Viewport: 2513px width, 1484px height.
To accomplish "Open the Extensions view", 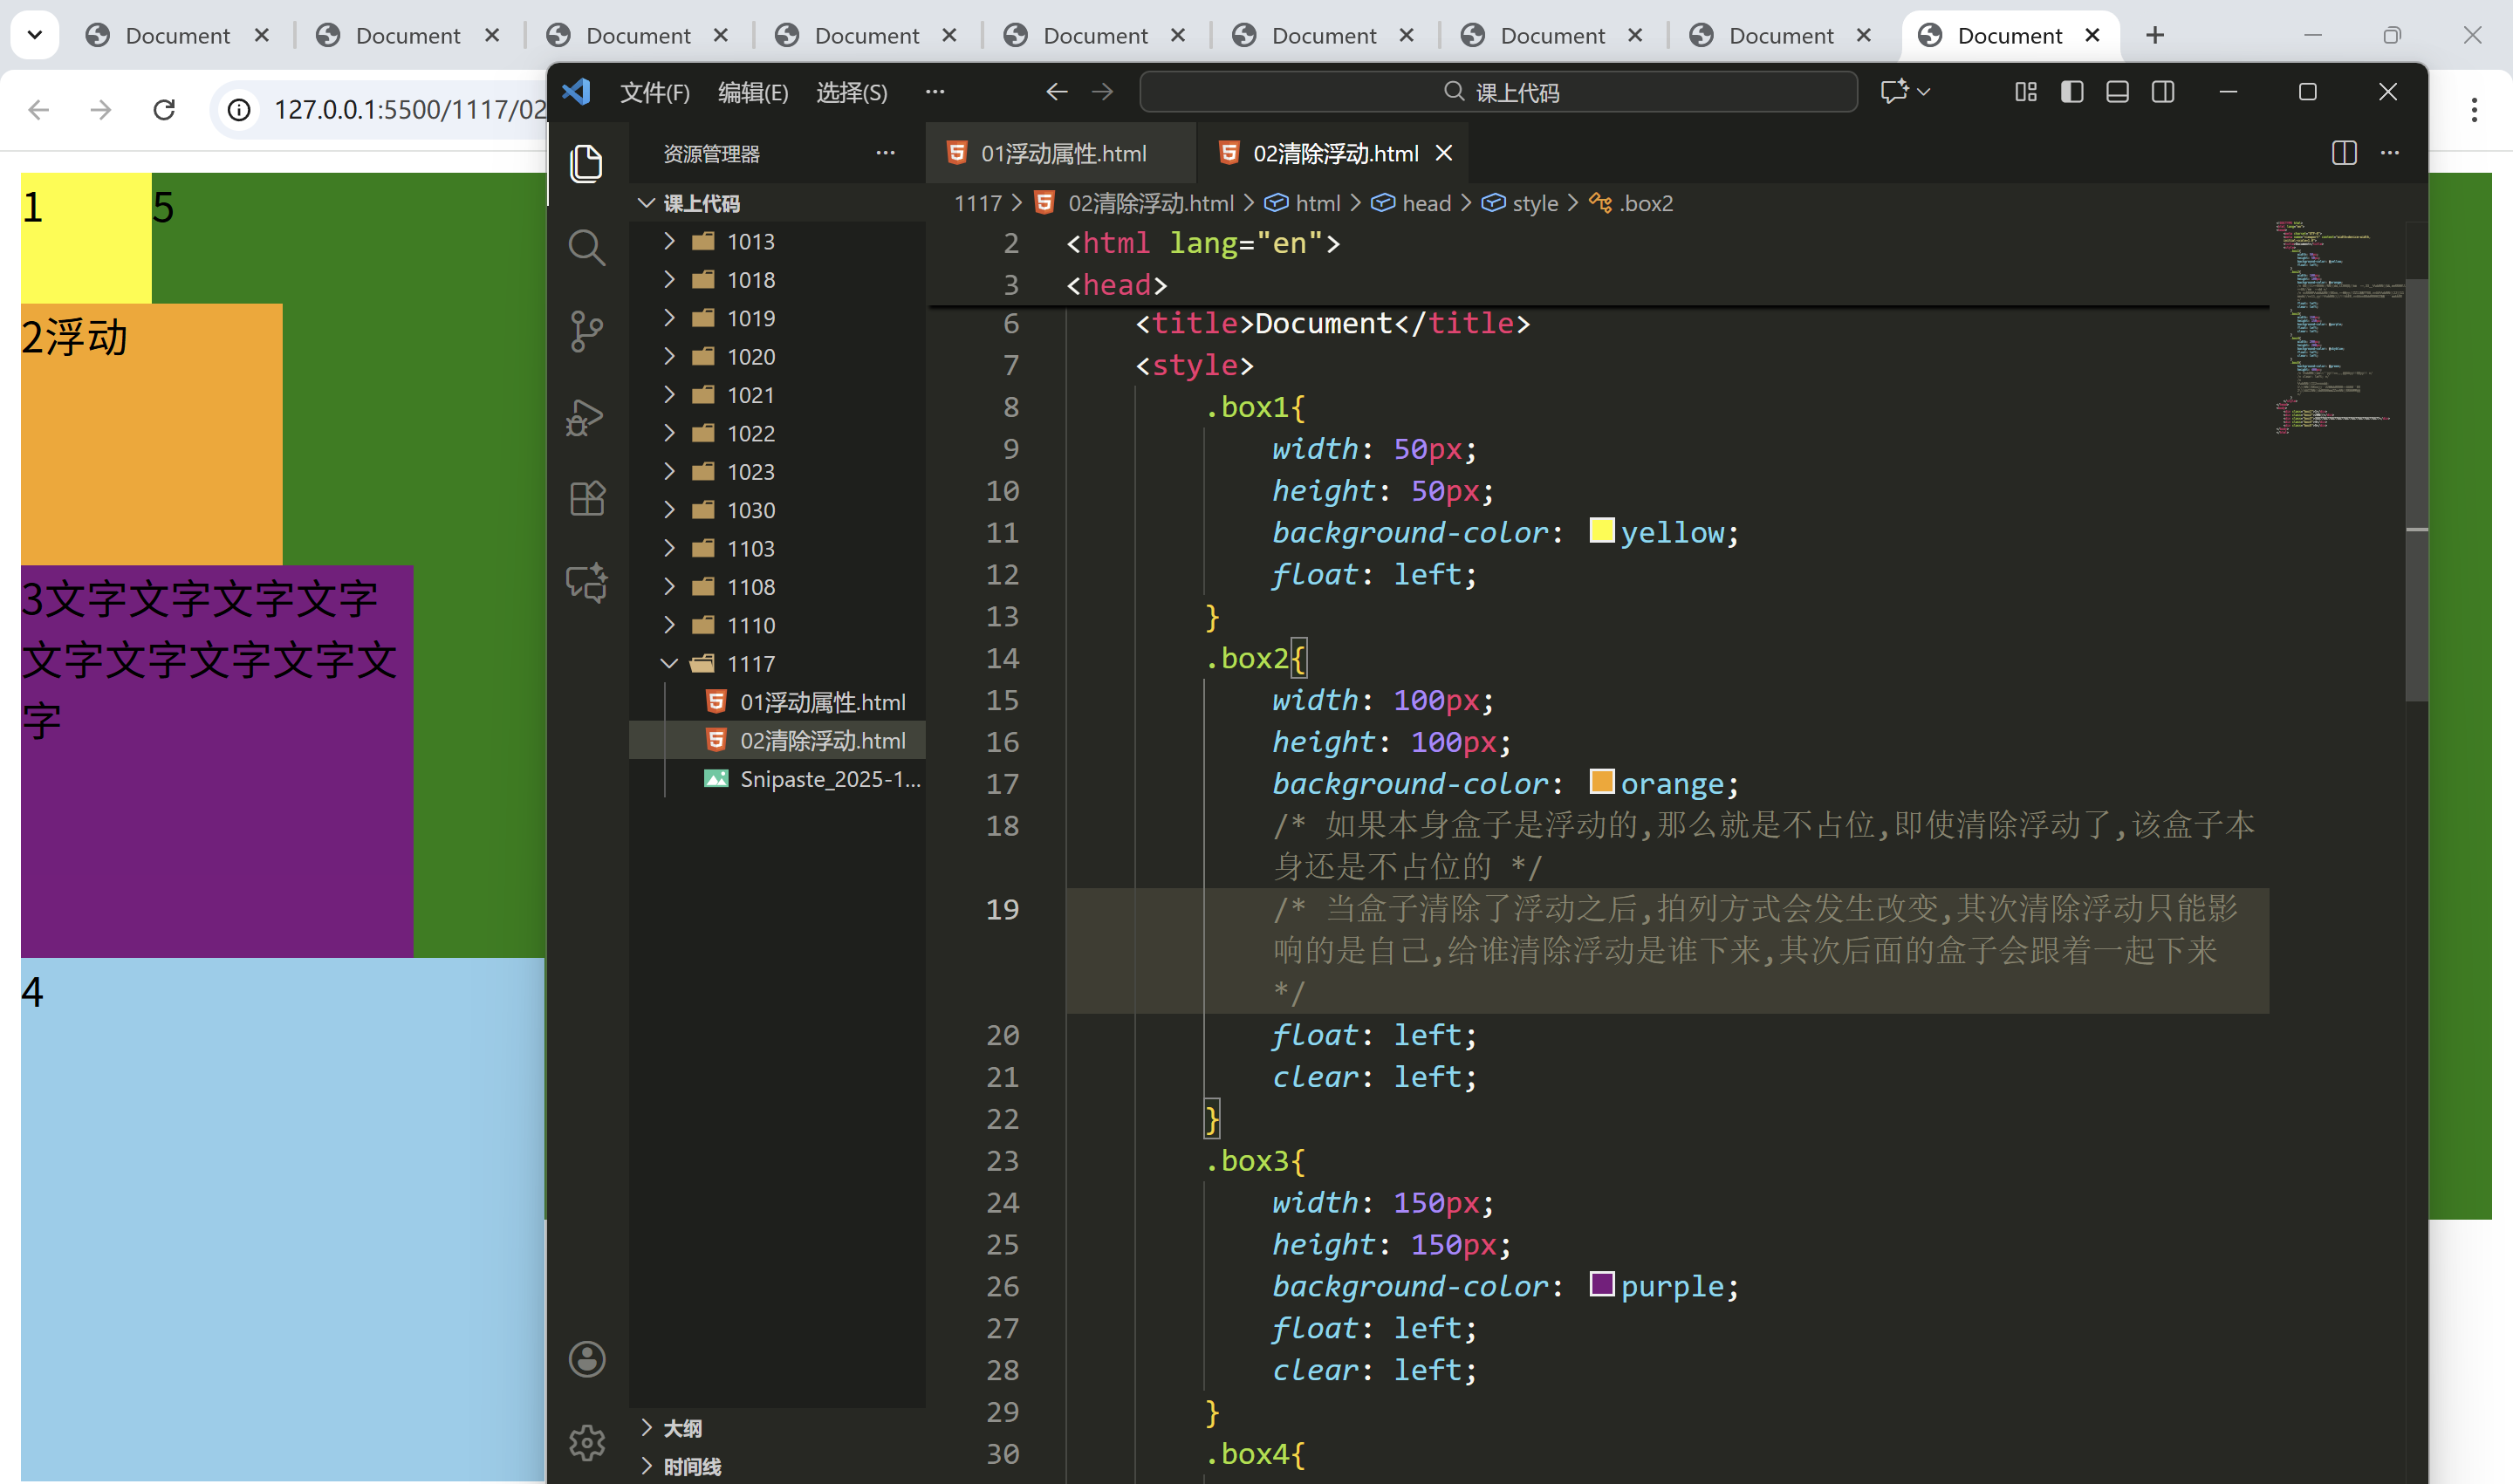I will pyautogui.click(x=587, y=499).
